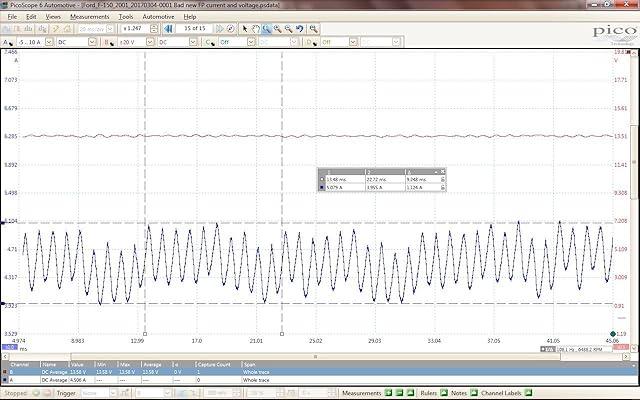Expand Channel B range dropdown showing ±20 V
The width and height of the screenshot is (640, 400).
[149, 43]
